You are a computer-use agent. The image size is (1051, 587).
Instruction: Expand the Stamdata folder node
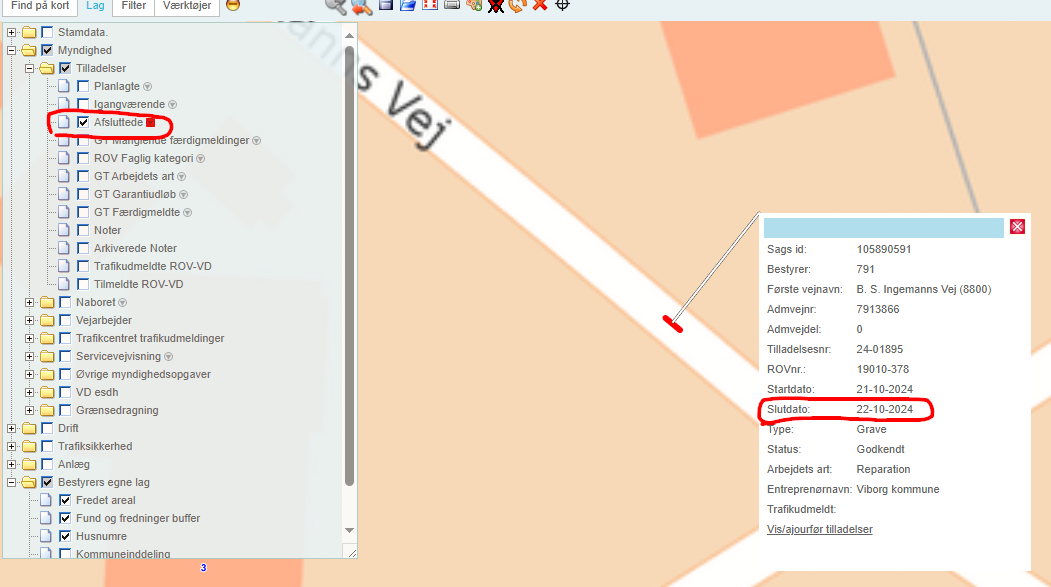[x=12, y=32]
